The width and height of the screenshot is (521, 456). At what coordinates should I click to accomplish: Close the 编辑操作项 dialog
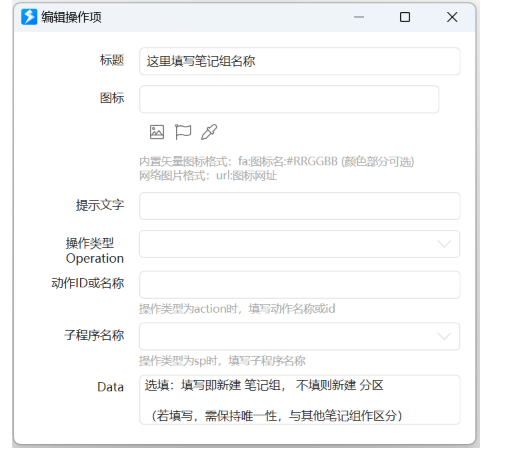coord(452,17)
